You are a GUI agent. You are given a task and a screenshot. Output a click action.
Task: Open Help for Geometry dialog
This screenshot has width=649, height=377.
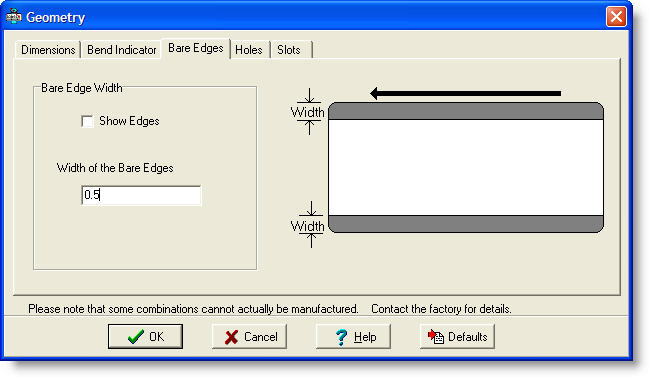[353, 336]
